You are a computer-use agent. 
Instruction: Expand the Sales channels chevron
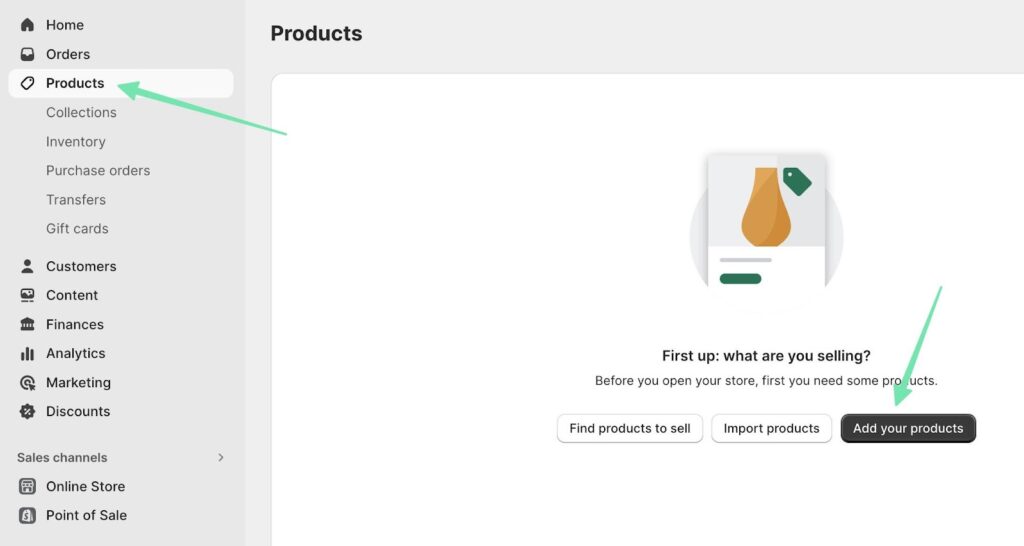[221, 457]
